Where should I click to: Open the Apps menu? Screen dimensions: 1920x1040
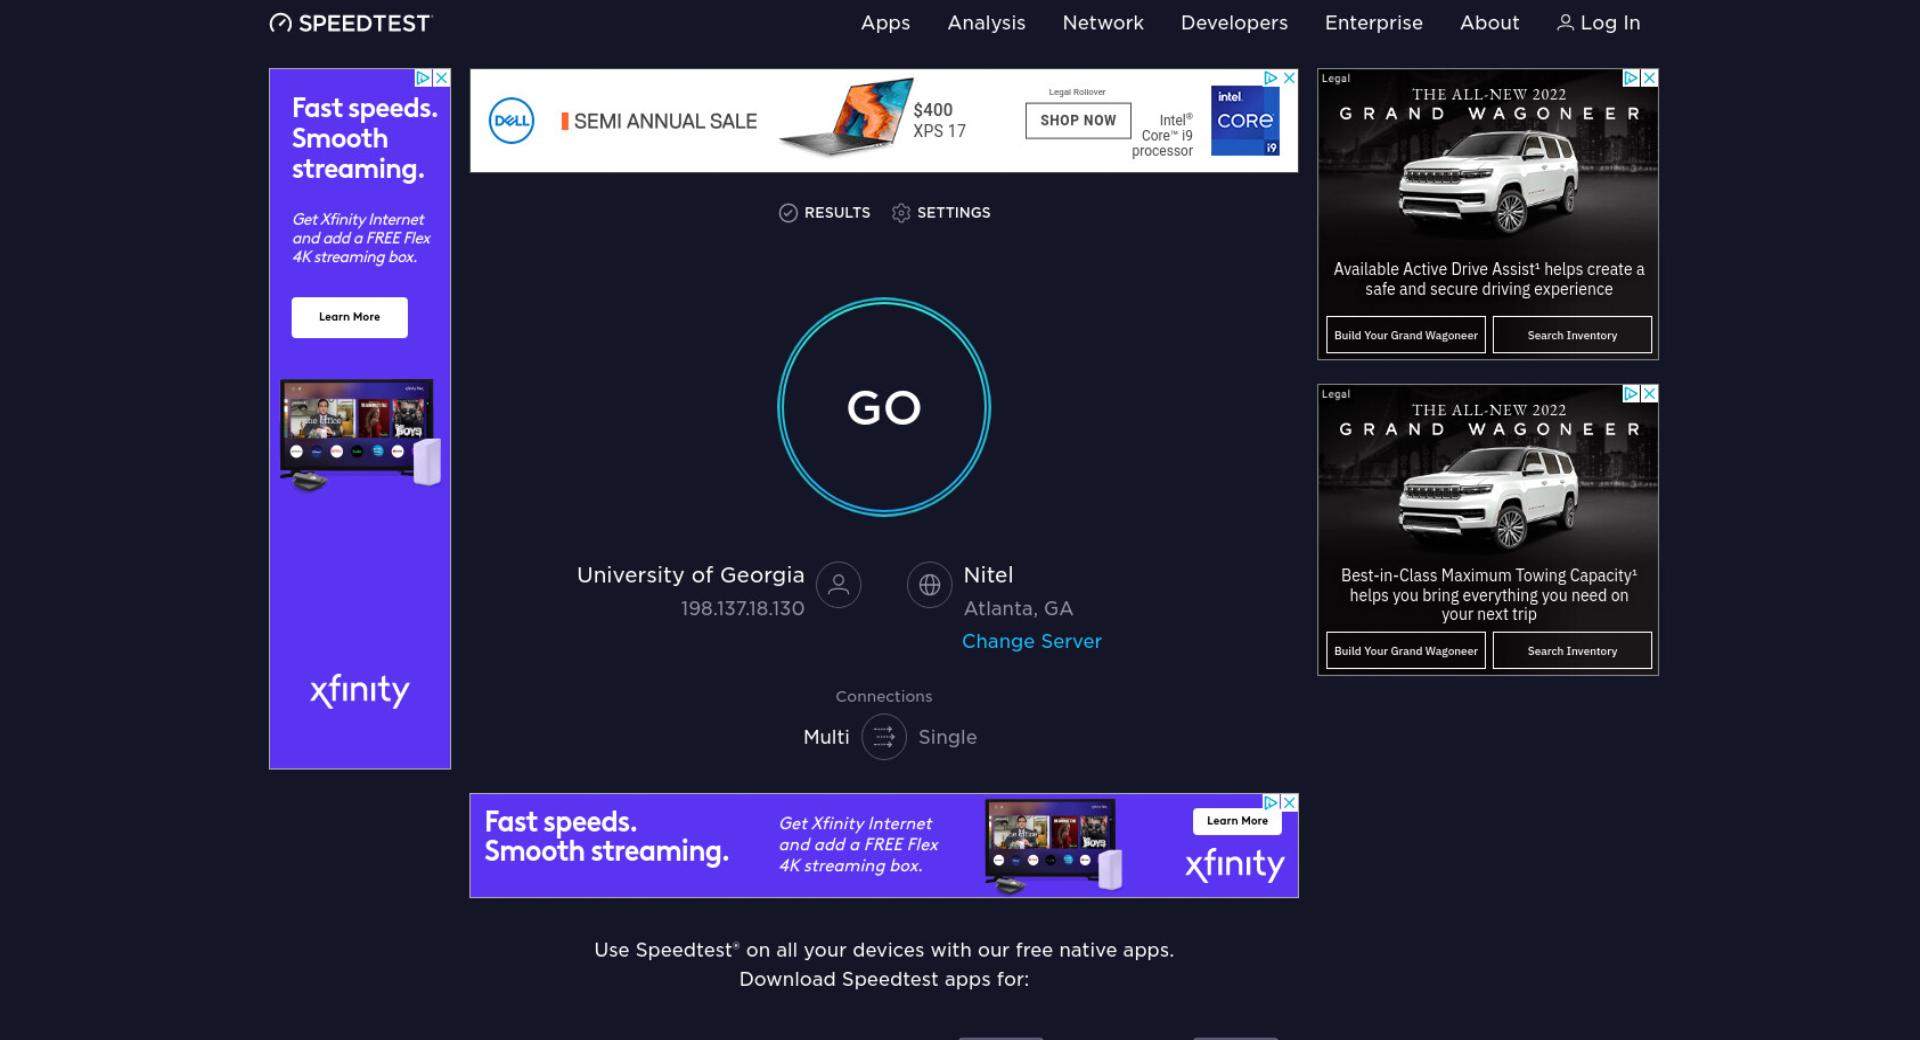tap(885, 23)
